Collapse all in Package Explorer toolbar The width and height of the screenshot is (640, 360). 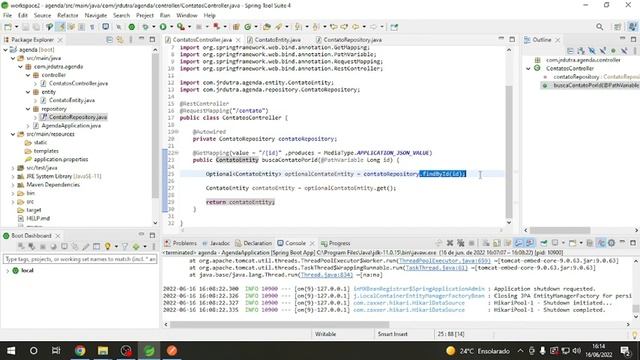109,40
